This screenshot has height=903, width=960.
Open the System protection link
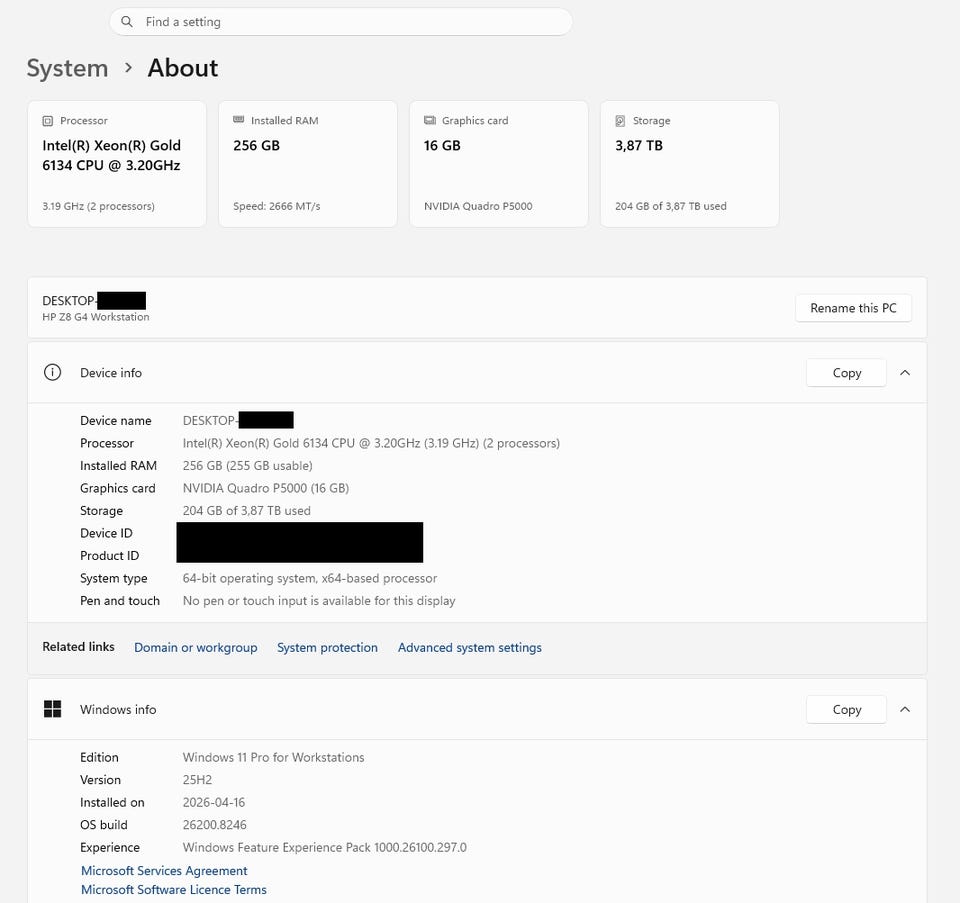point(327,648)
